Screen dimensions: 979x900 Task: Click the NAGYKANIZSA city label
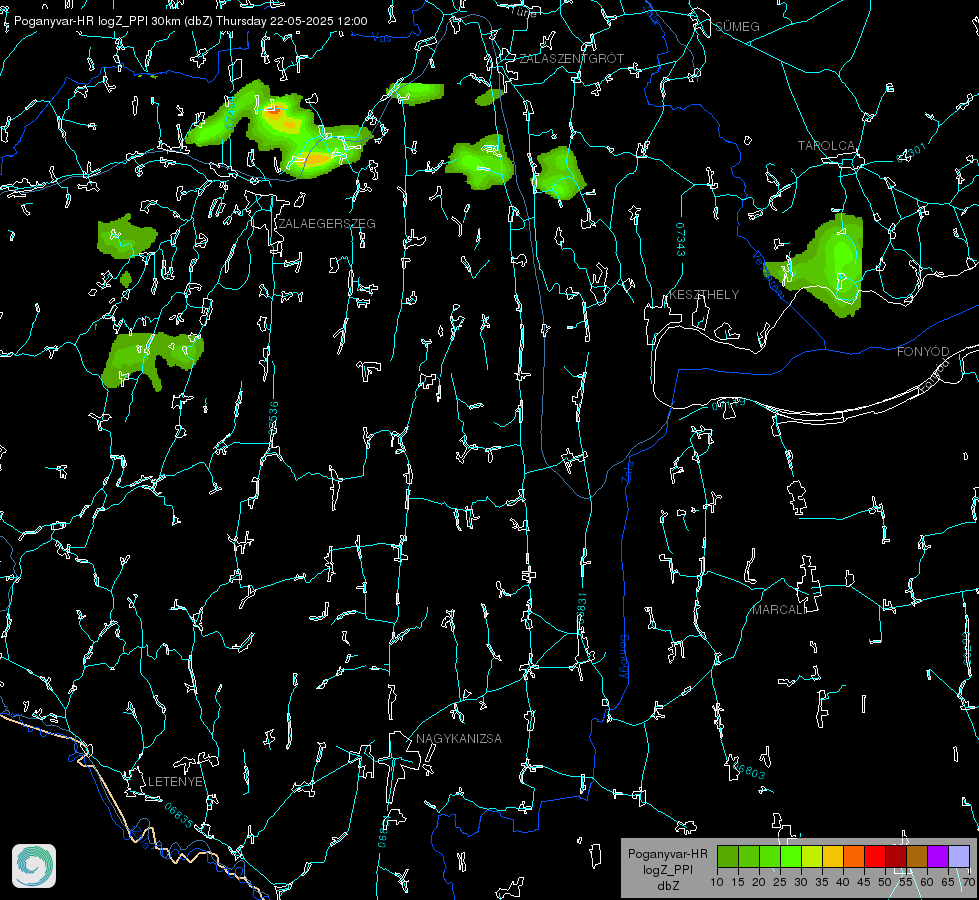coord(459,738)
